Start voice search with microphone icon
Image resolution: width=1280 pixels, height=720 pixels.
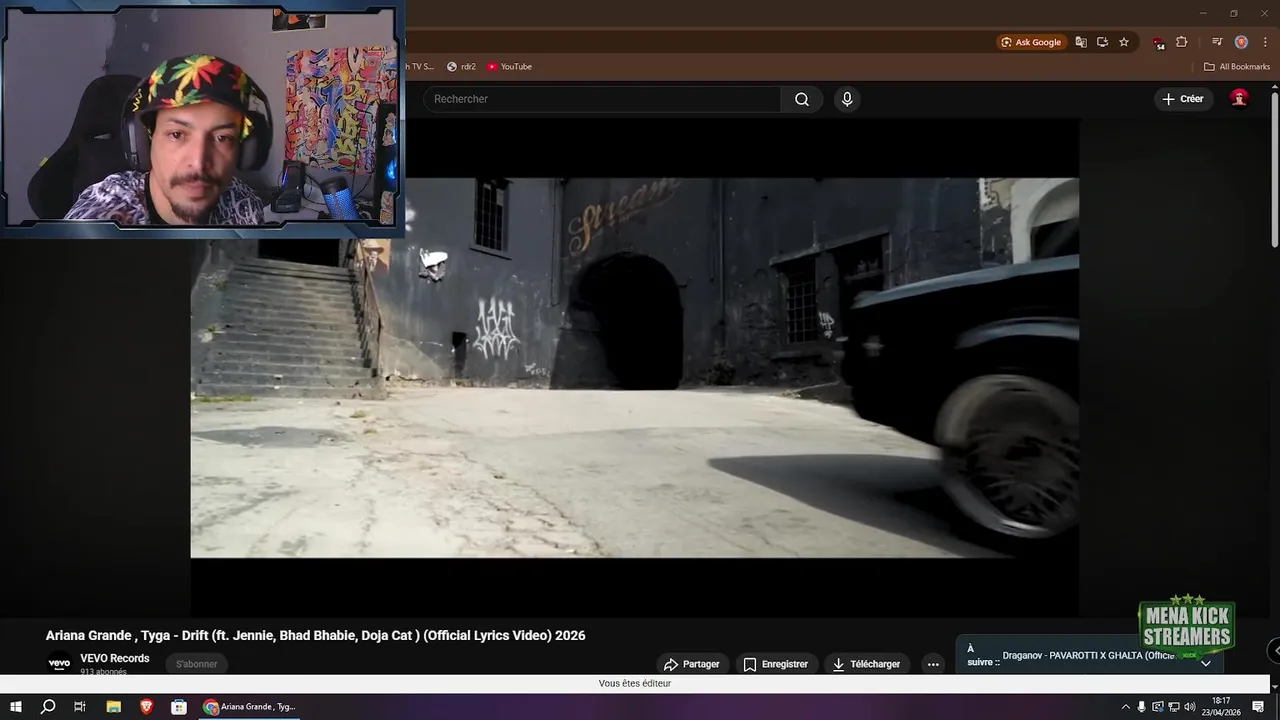847,99
